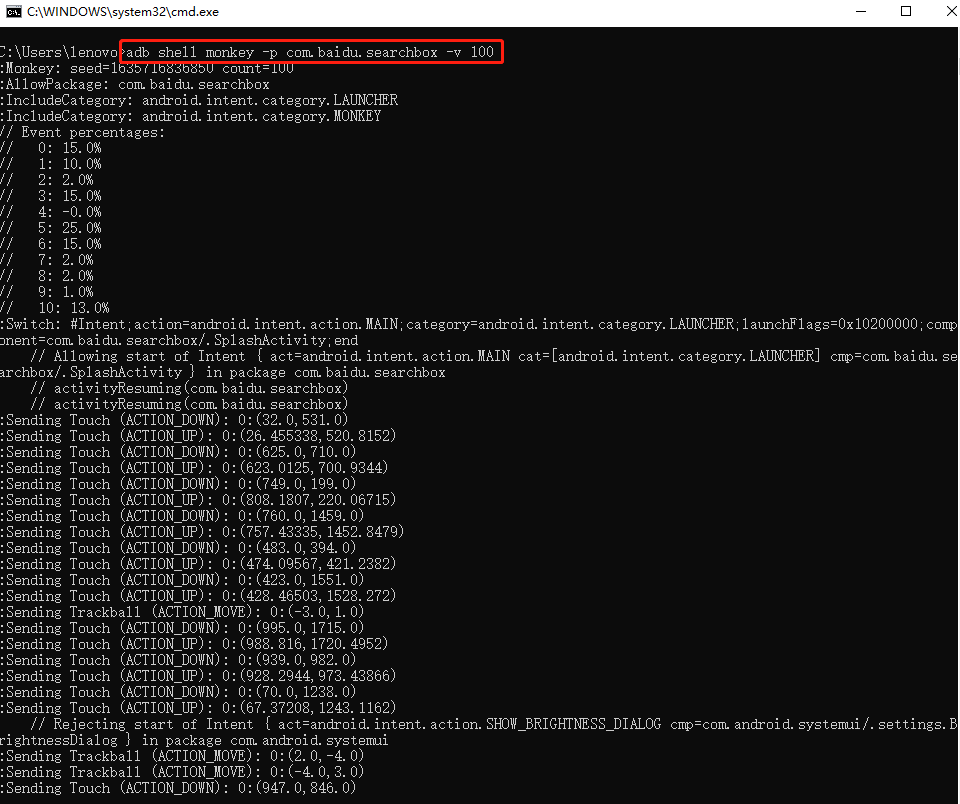Click the Sending Trackball ACTION_MOVE line

(160, 612)
